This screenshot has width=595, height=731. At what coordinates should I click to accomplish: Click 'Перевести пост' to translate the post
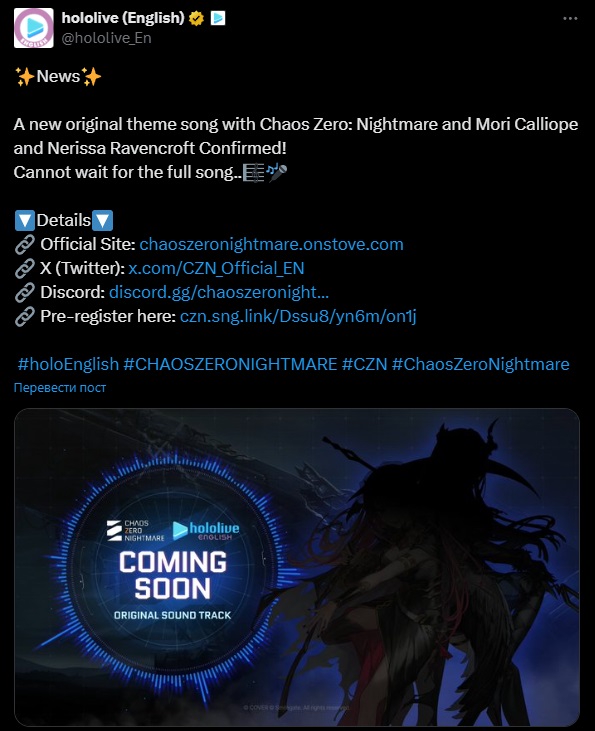pyautogui.click(x=60, y=387)
